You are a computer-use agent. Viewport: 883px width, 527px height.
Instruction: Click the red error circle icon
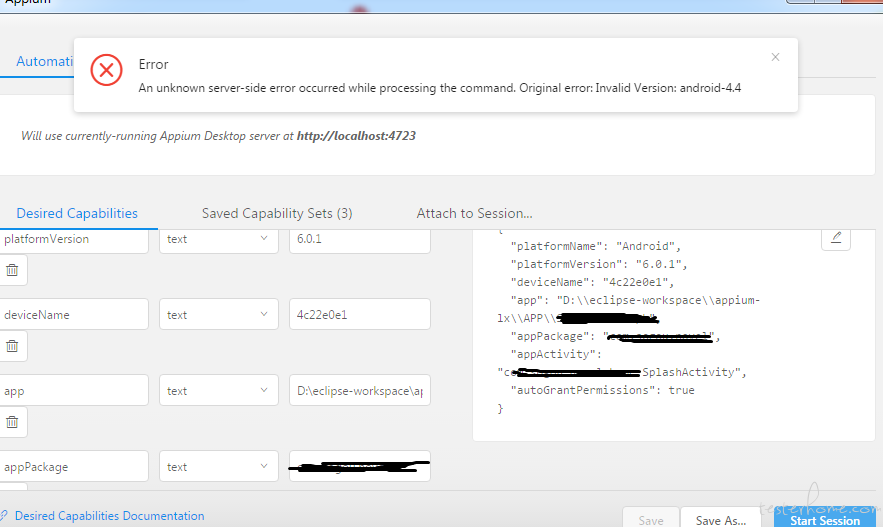[x=106, y=70]
